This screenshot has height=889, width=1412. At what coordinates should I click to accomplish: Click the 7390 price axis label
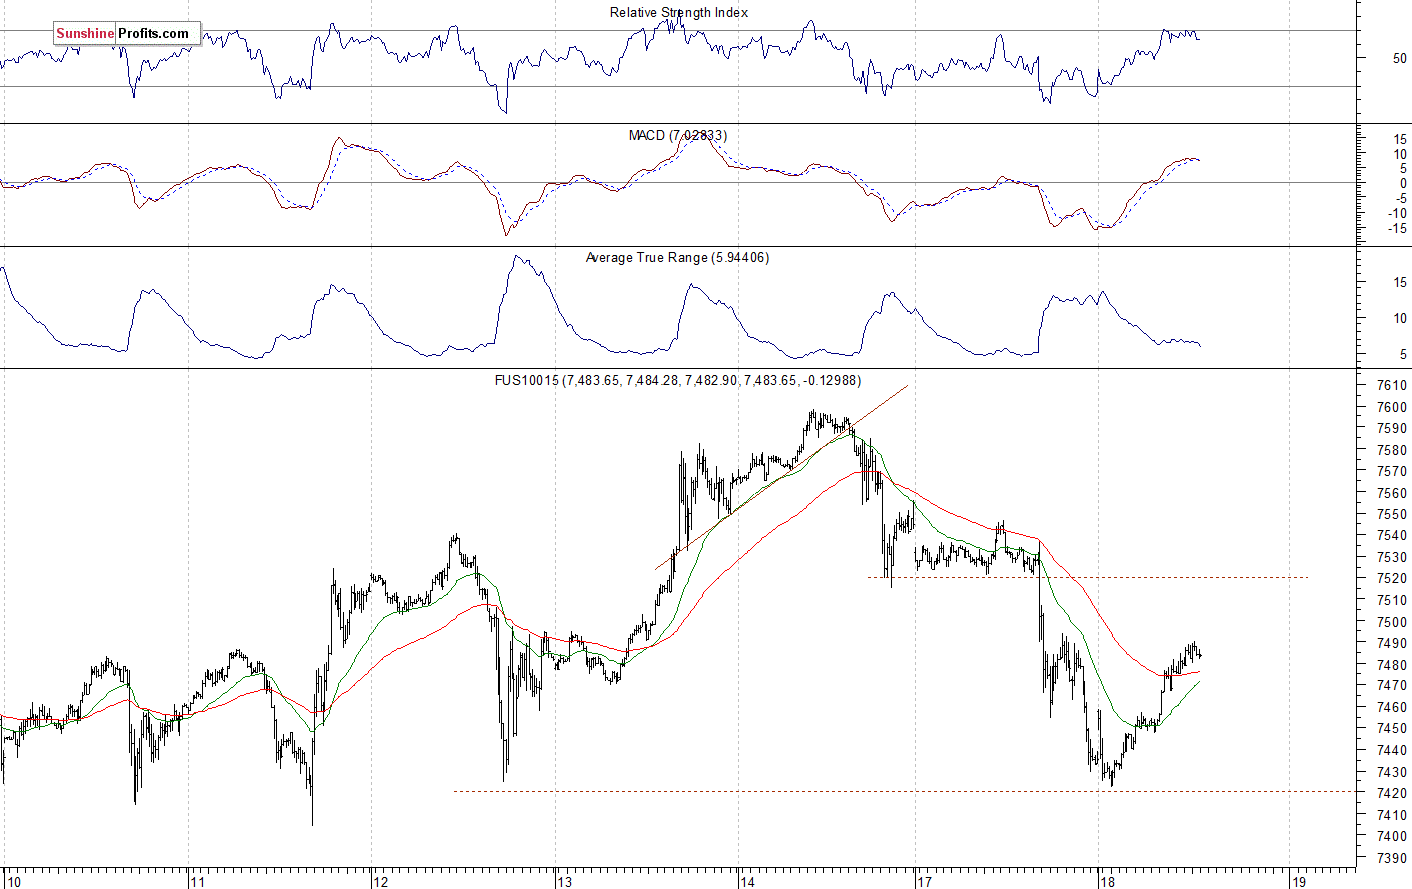[1392, 859]
